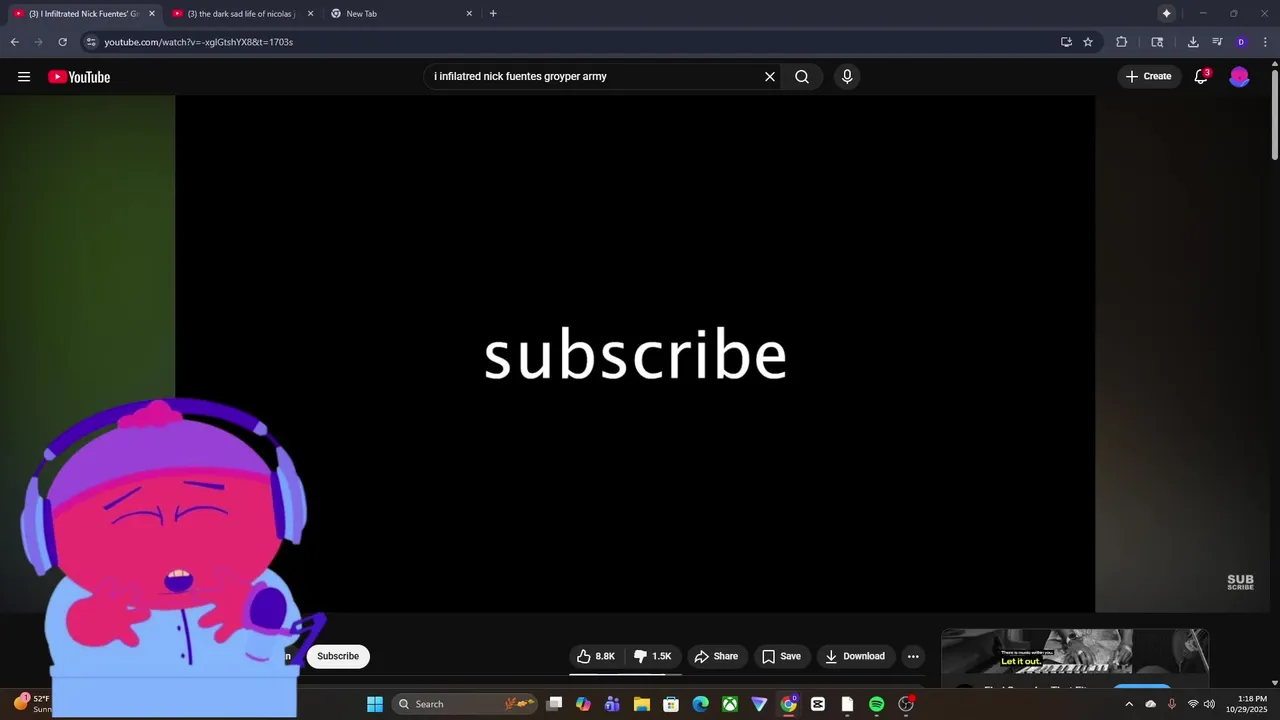Open Microsoft Edge from taskbar
Screen dimensions: 1280x720
click(x=701, y=704)
